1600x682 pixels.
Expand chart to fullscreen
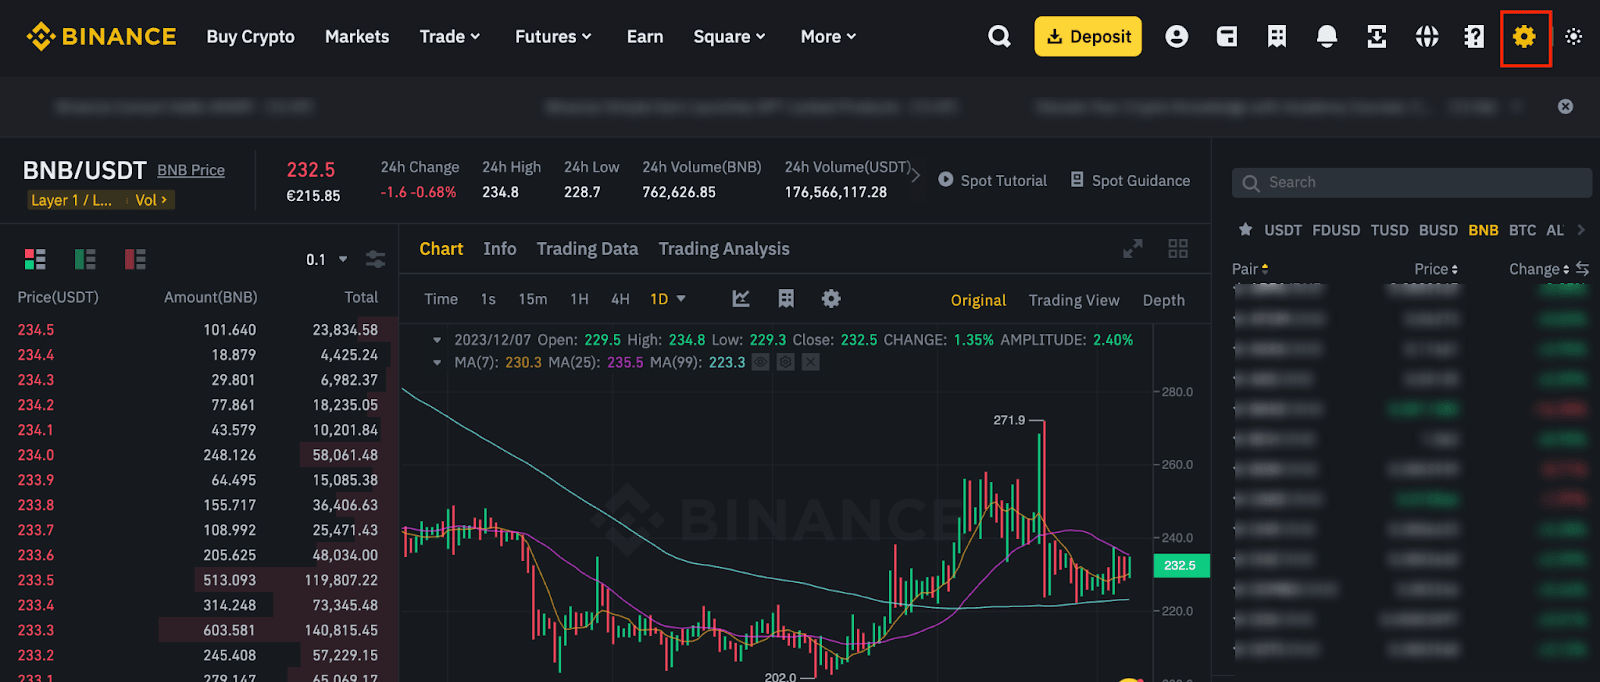[x=1133, y=249]
